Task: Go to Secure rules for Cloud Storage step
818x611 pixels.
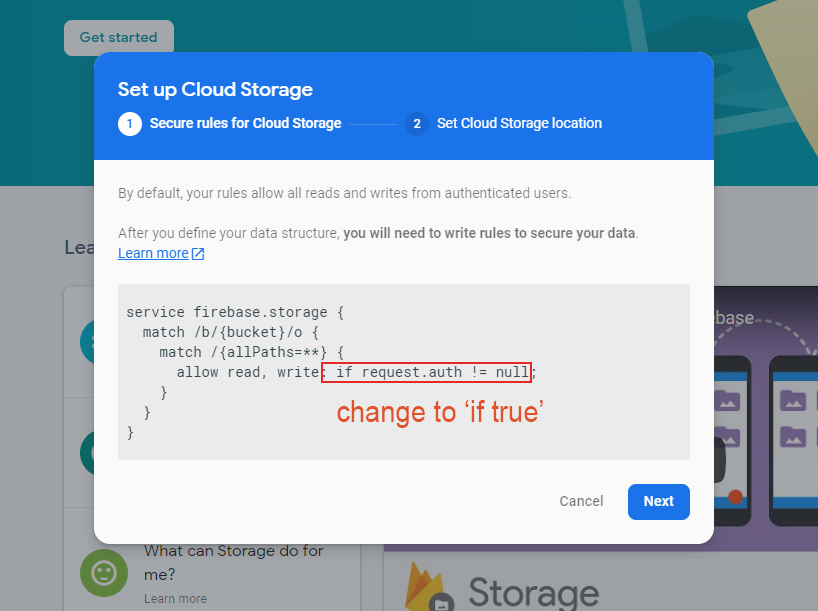Action: pos(245,124)
